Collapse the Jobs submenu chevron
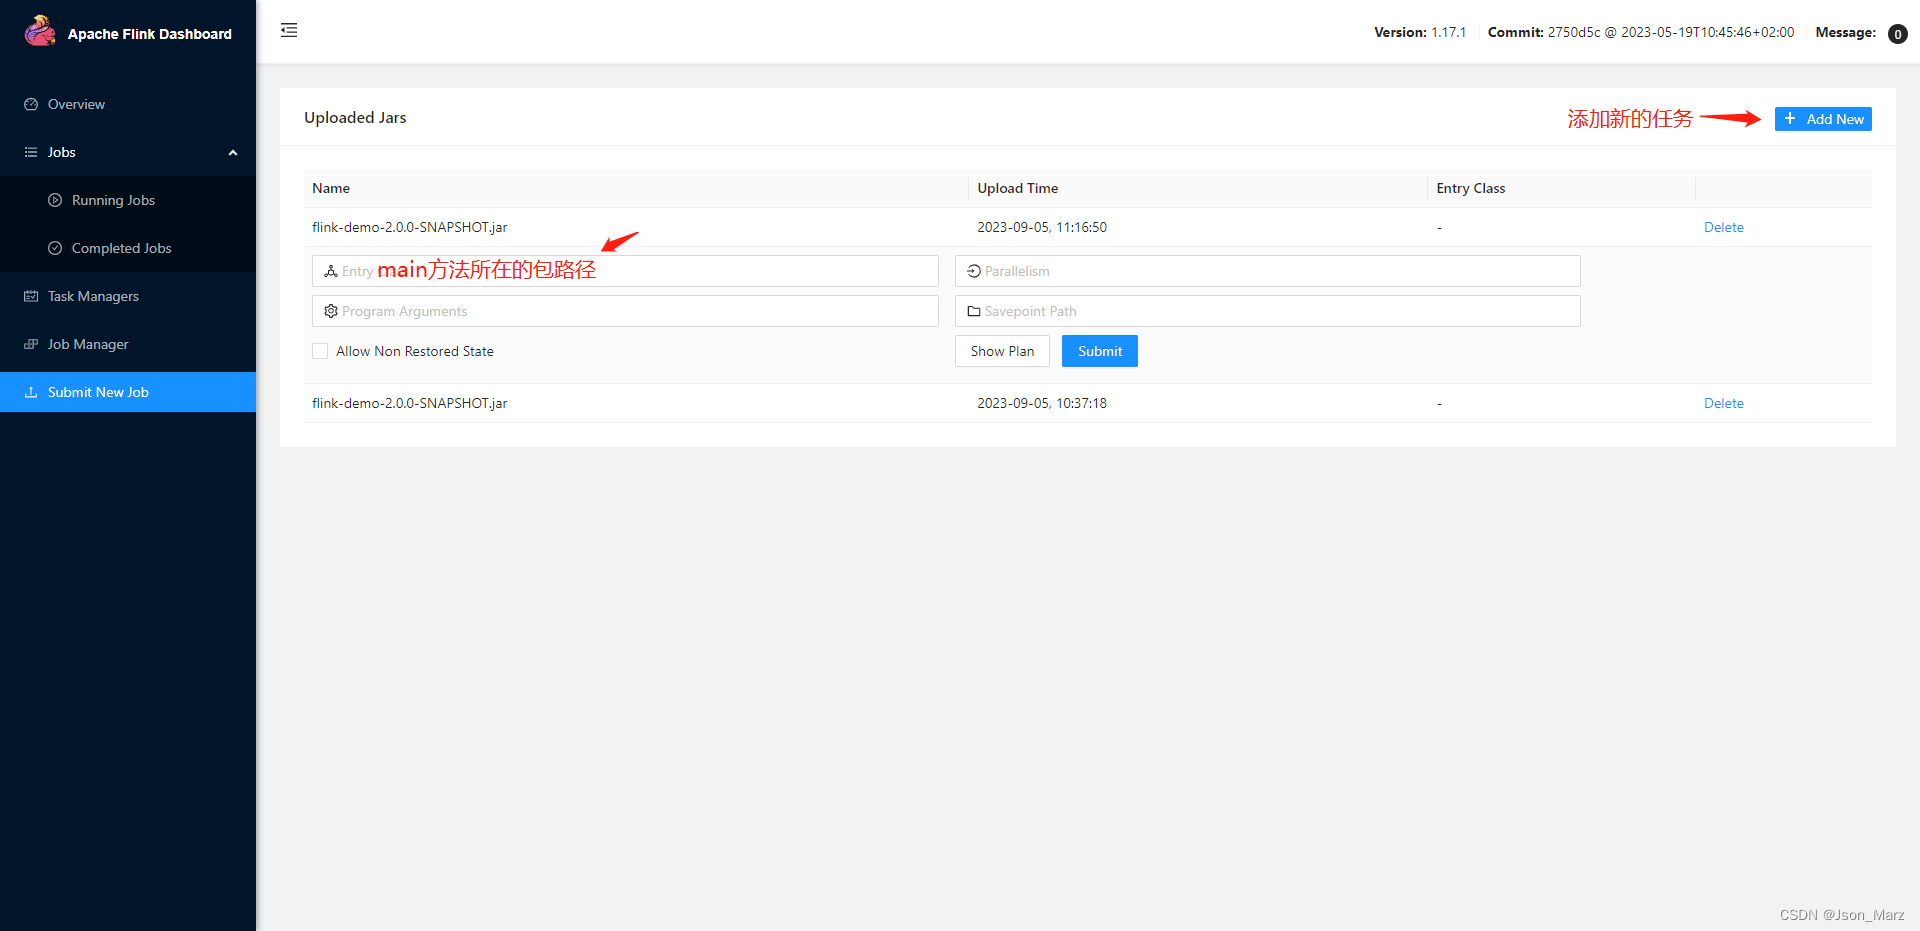The height and width of the screenshot is (931, 1920). coord(233,153)
